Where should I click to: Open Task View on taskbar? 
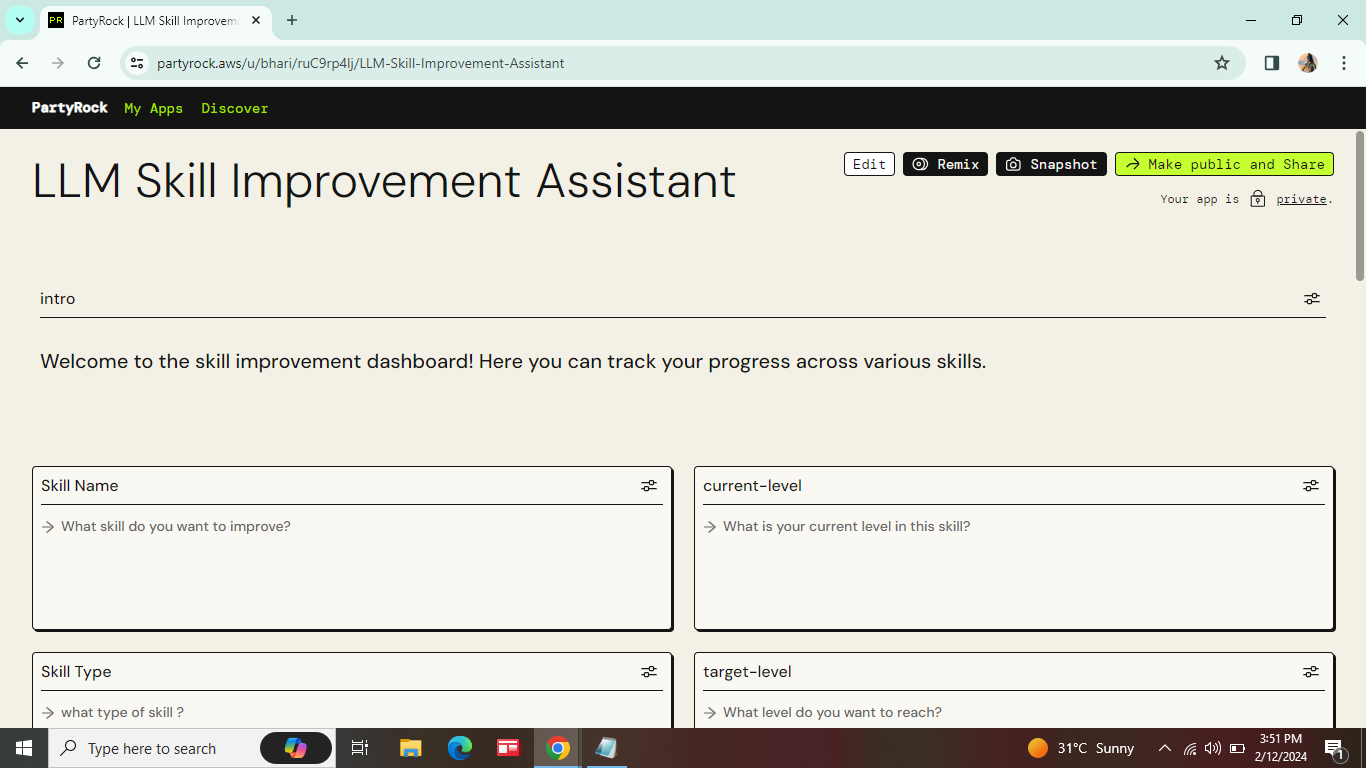(360, 748)
